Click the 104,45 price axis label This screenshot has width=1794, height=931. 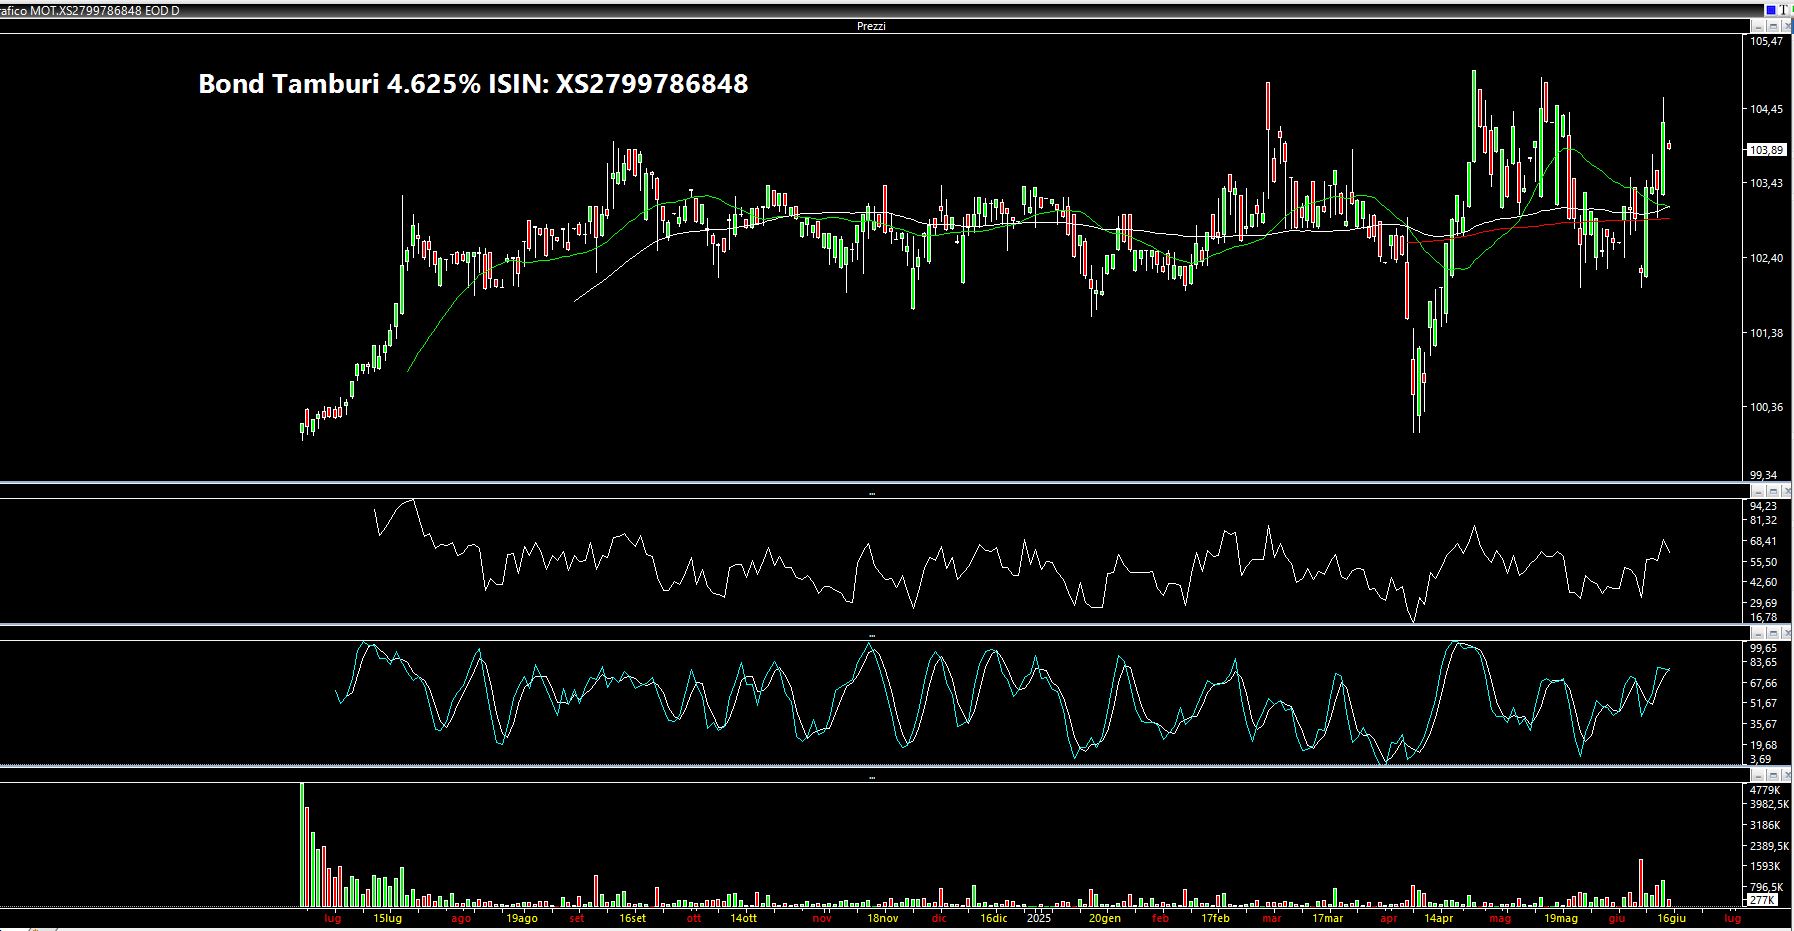[1767, 109]
